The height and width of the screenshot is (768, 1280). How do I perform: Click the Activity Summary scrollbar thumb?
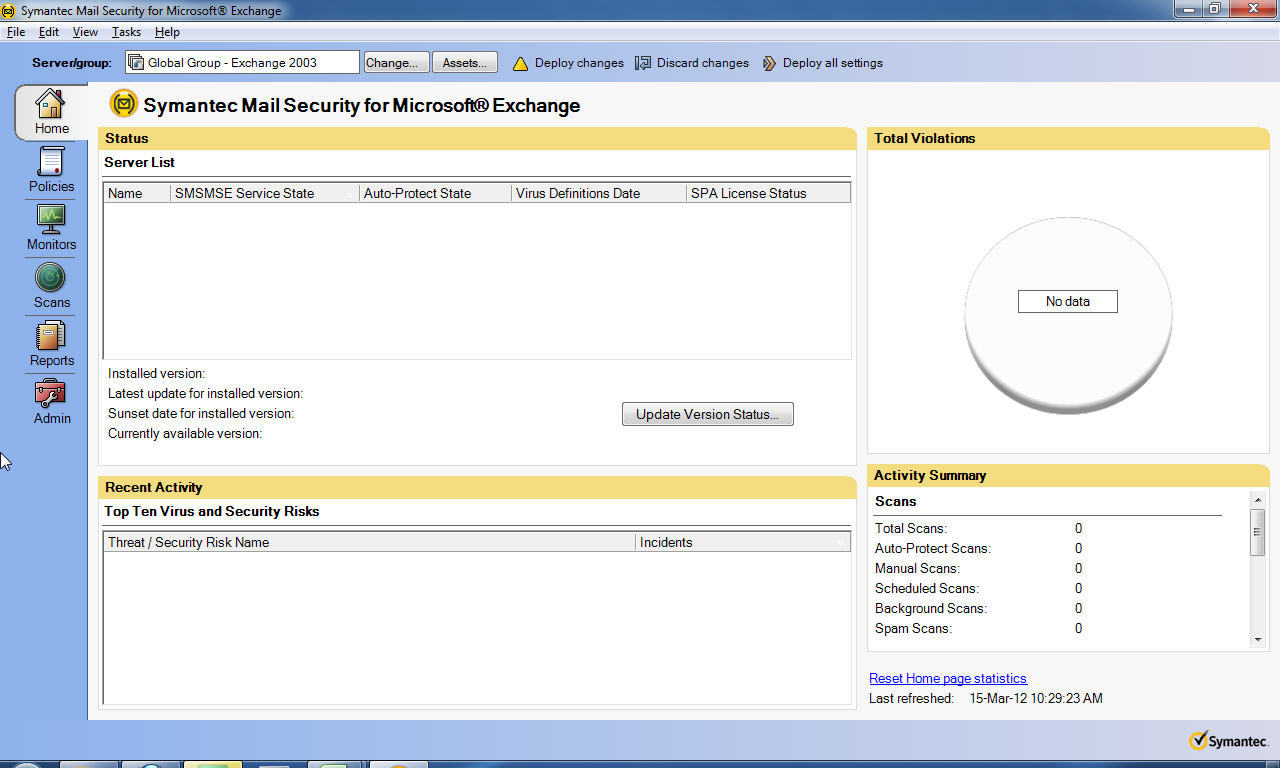click(1258, 532)
